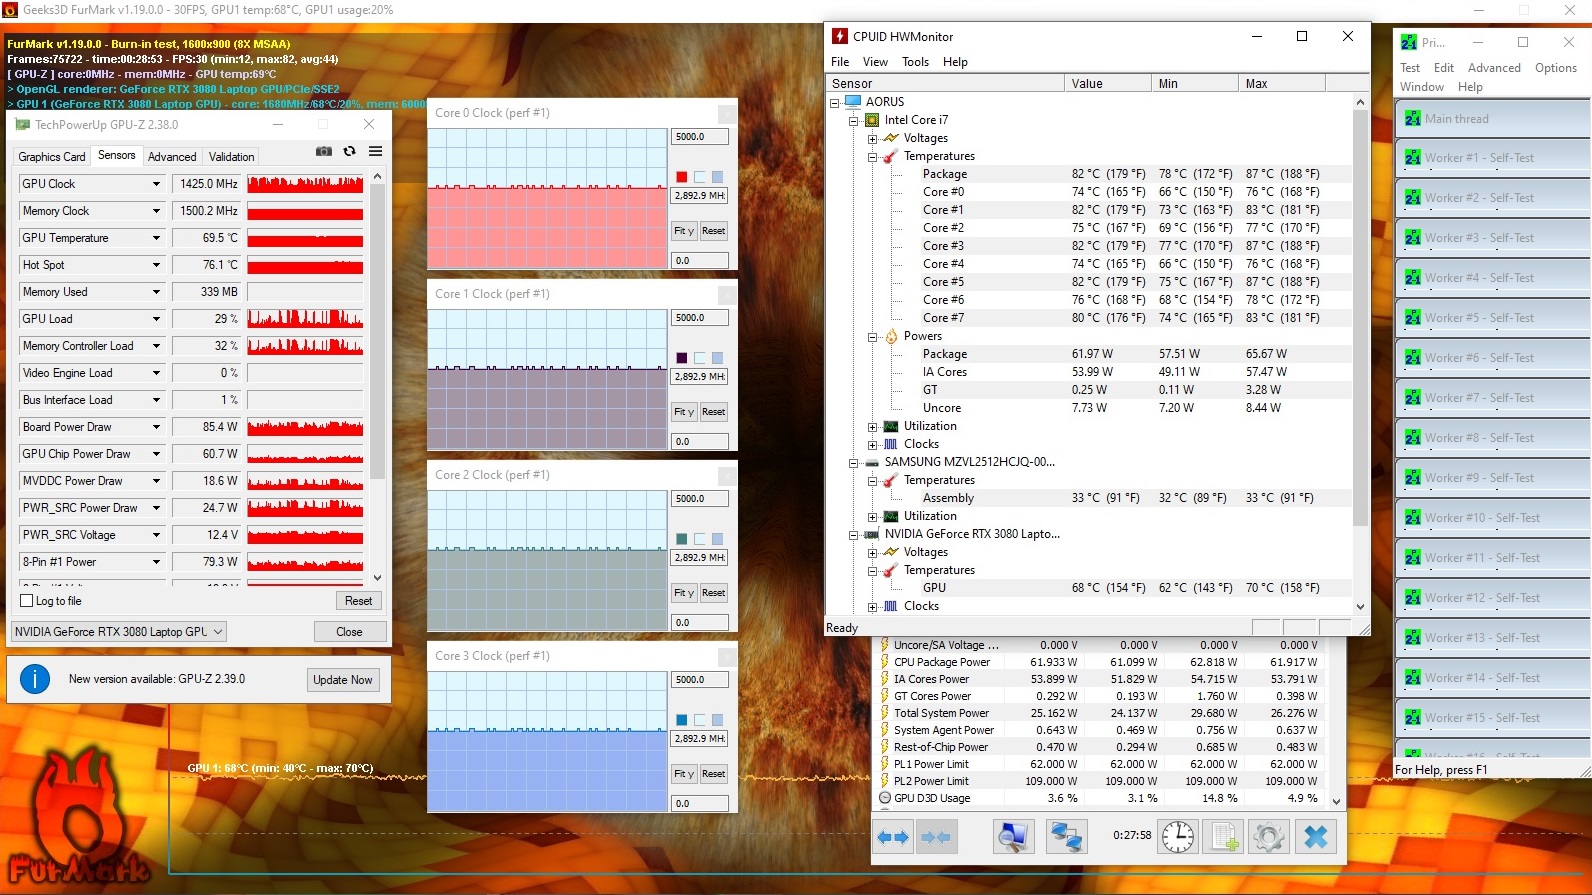Click the Worker #1 Self-Test window icon
The height and width of the screenshot is (895, 1592).
coord(1412,158)
